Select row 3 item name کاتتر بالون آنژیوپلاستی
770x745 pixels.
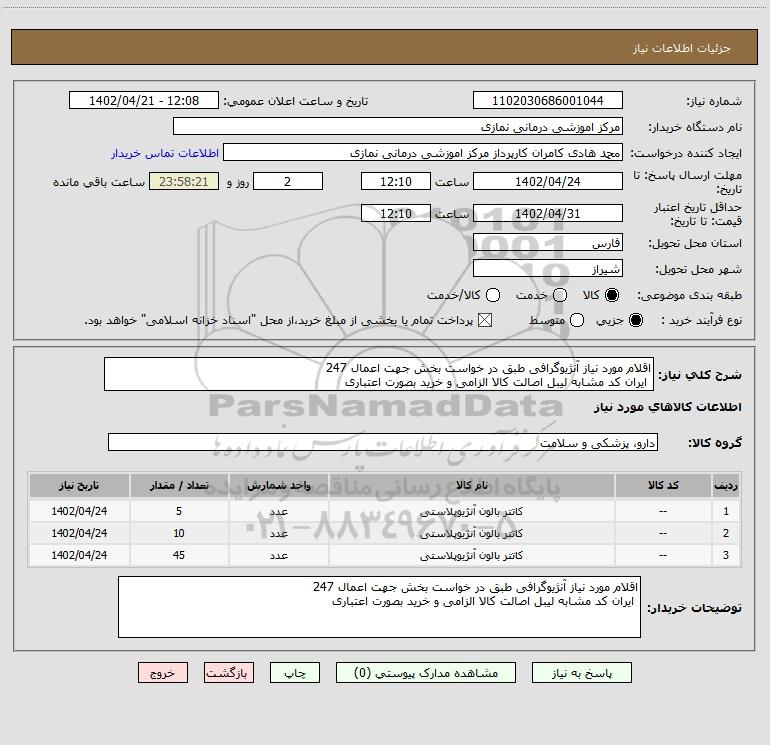[x=471, y=555]
